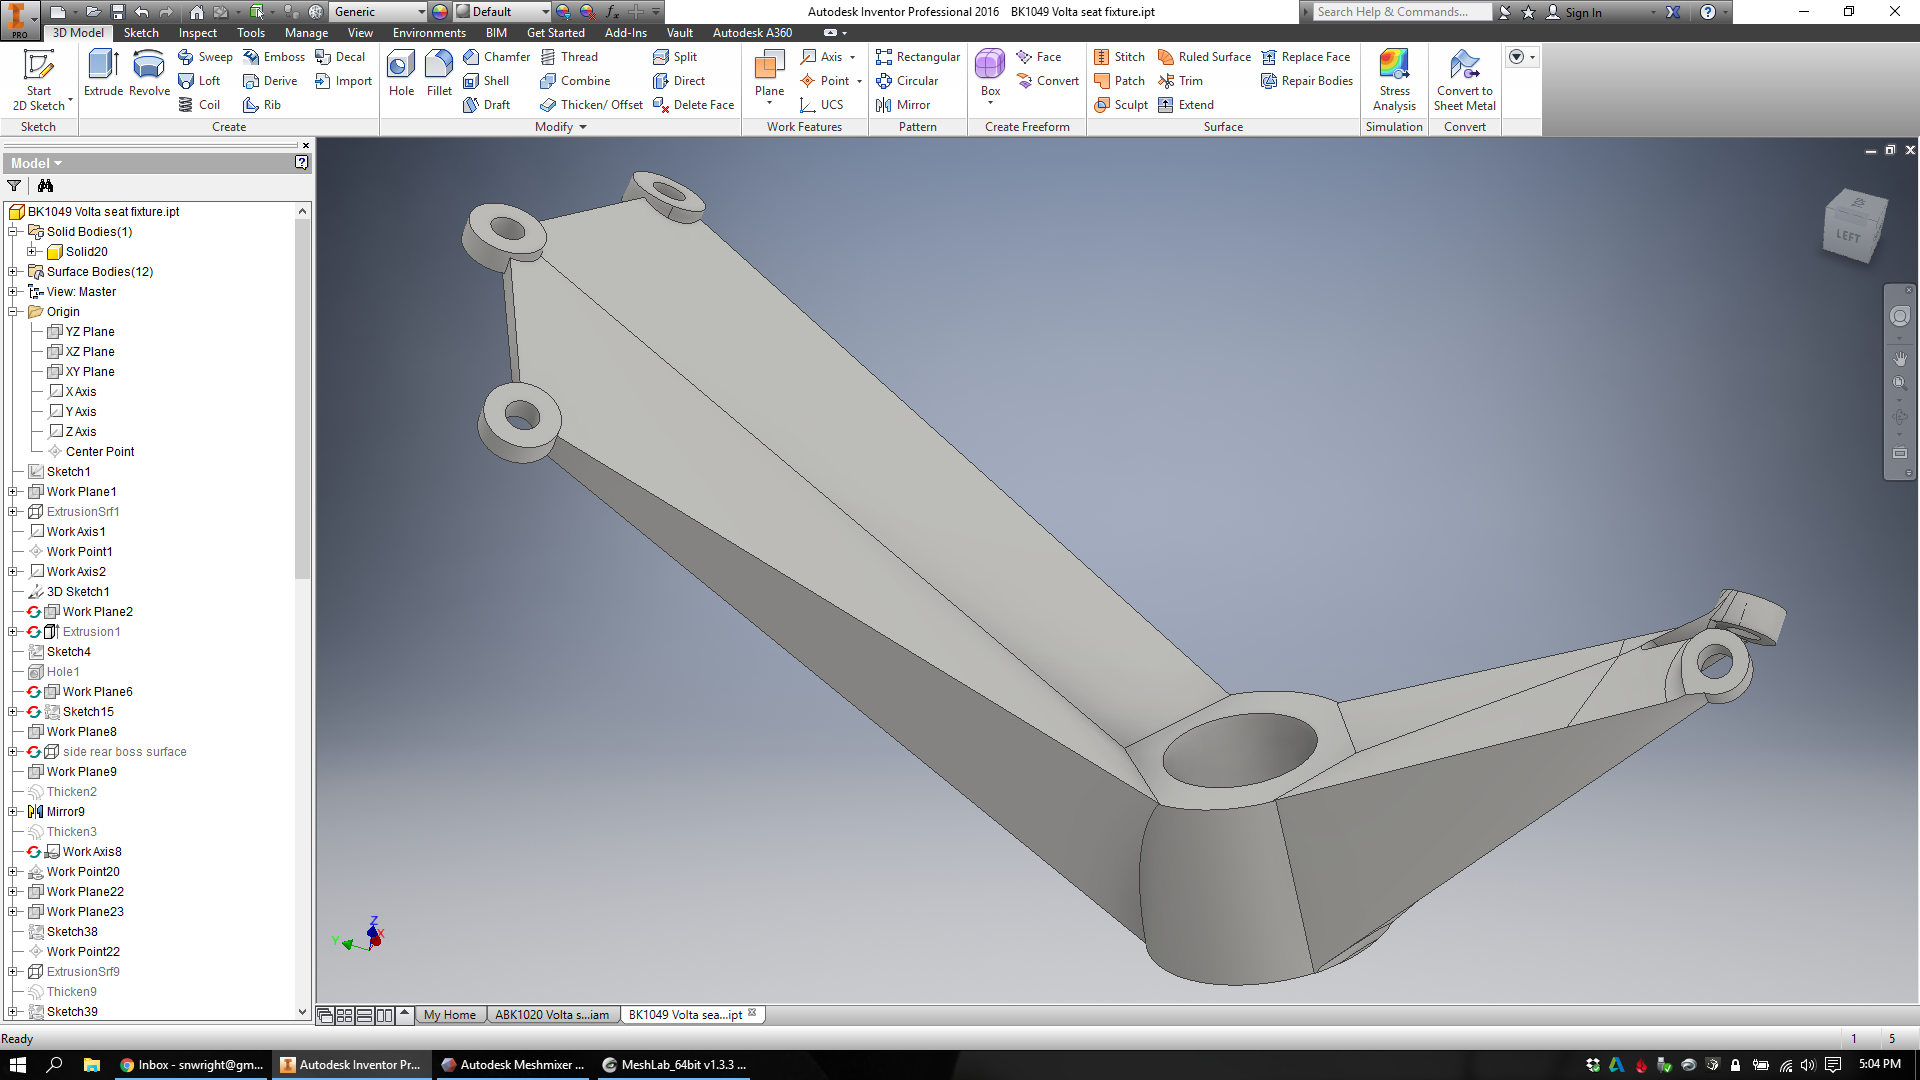Select the UCS work feature

click(822, 105)
